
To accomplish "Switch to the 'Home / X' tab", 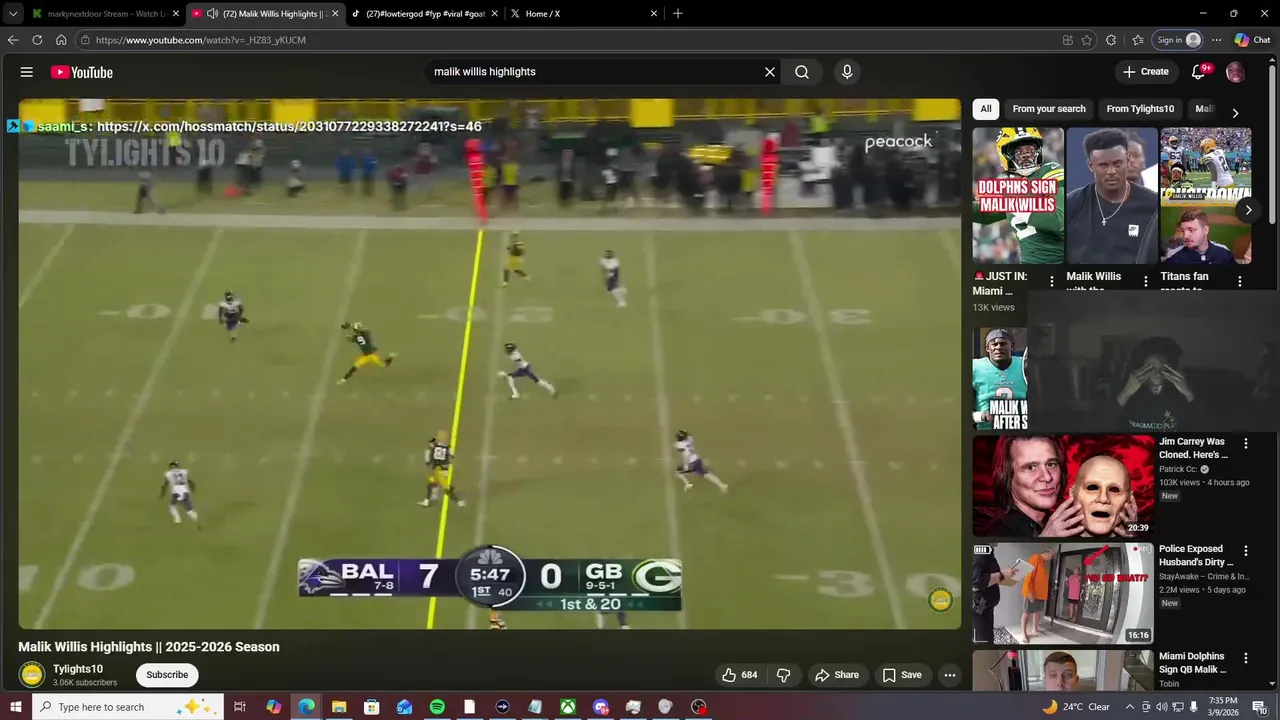I will [585, 14].
